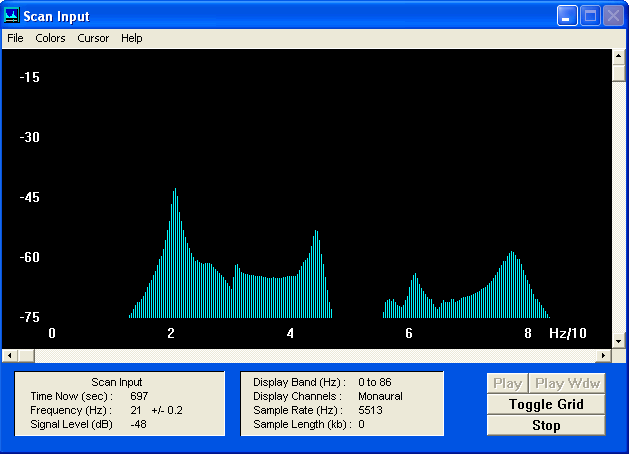Click the -15 dB axis label
This screenshot has width=629, height=454.
29,77
